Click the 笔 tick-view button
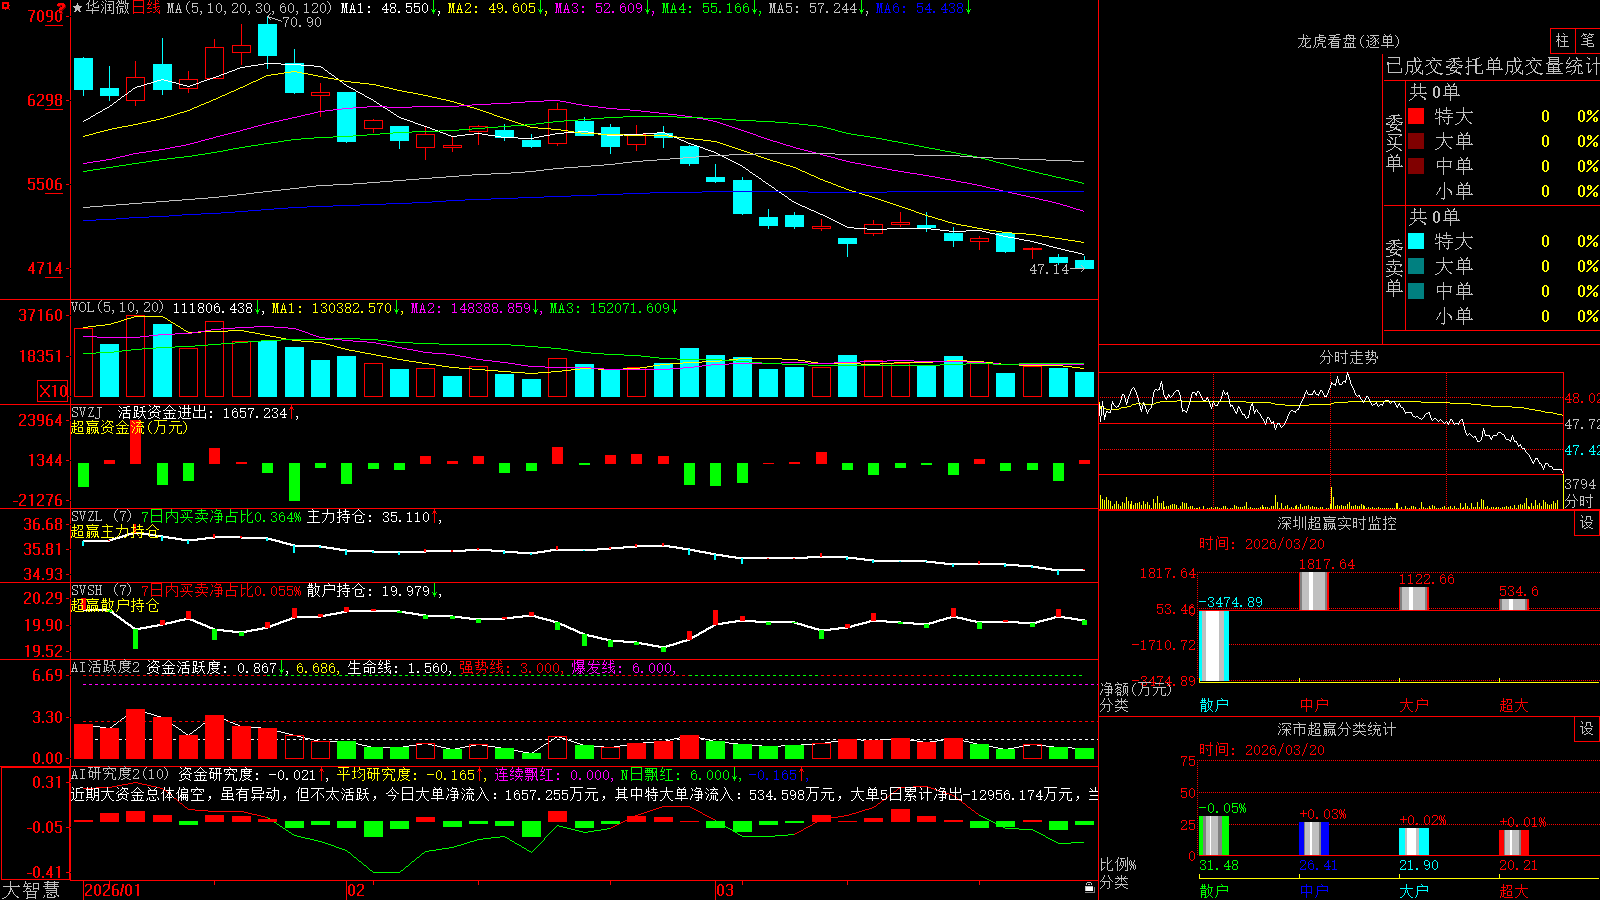This screenshot has height=900, width=1600. [1588, 40]
